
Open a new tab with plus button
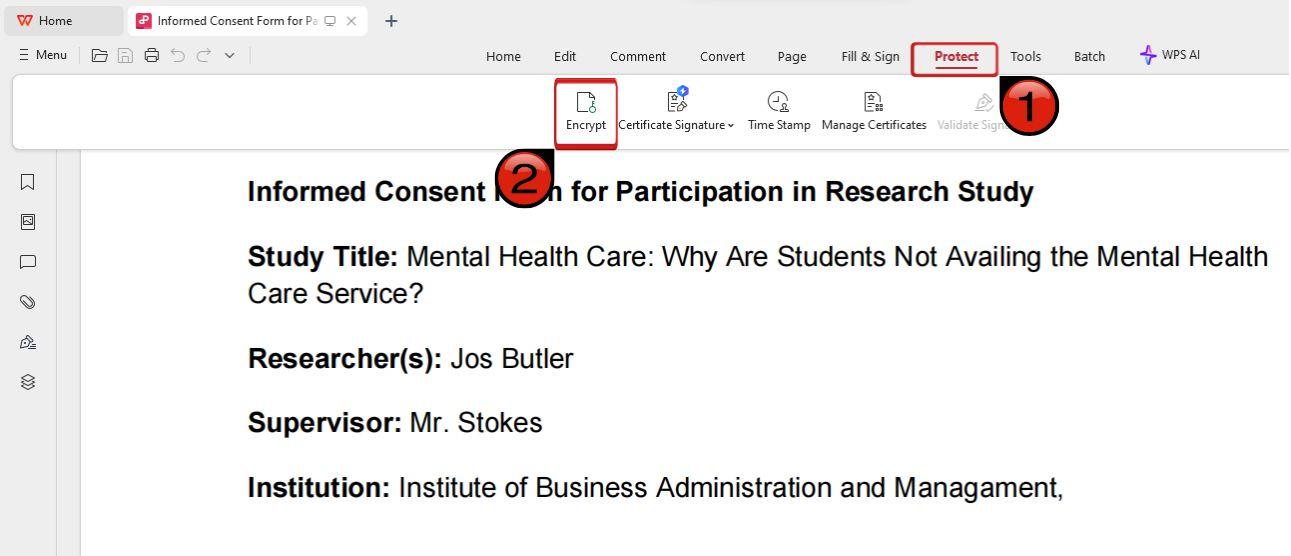coord(391,20)
